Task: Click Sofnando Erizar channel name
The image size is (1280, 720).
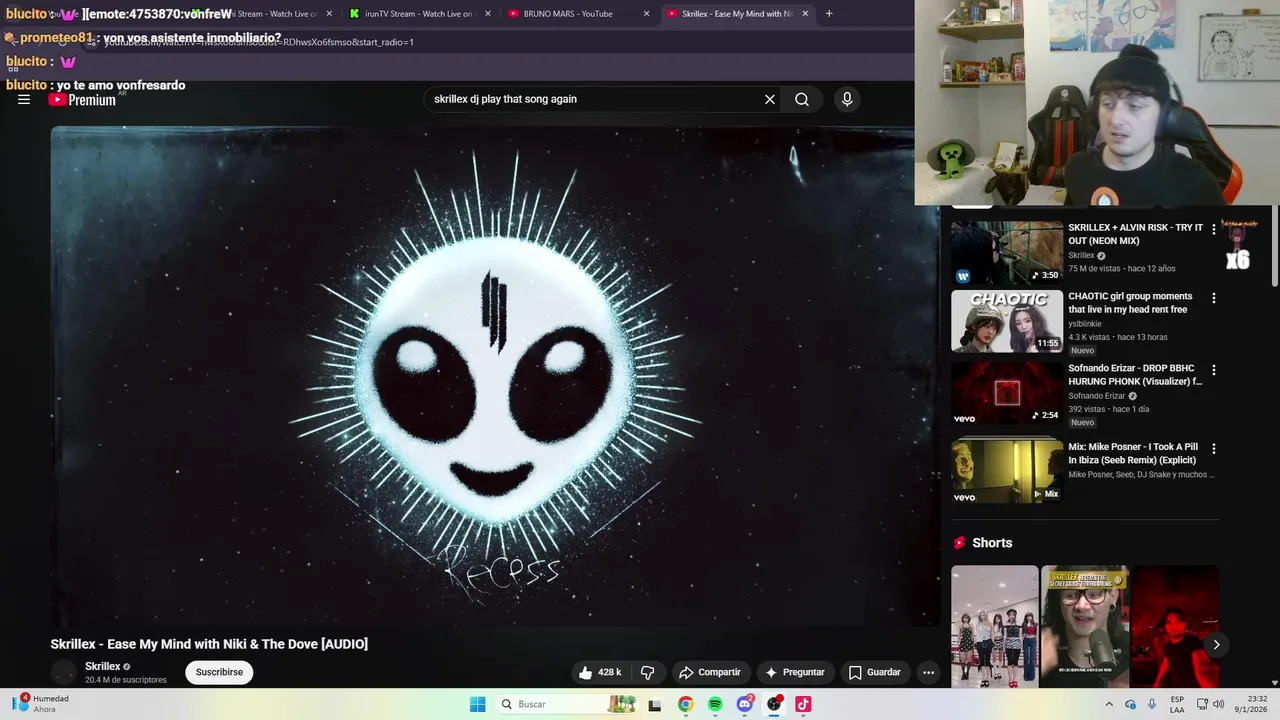Action: 1097,396
